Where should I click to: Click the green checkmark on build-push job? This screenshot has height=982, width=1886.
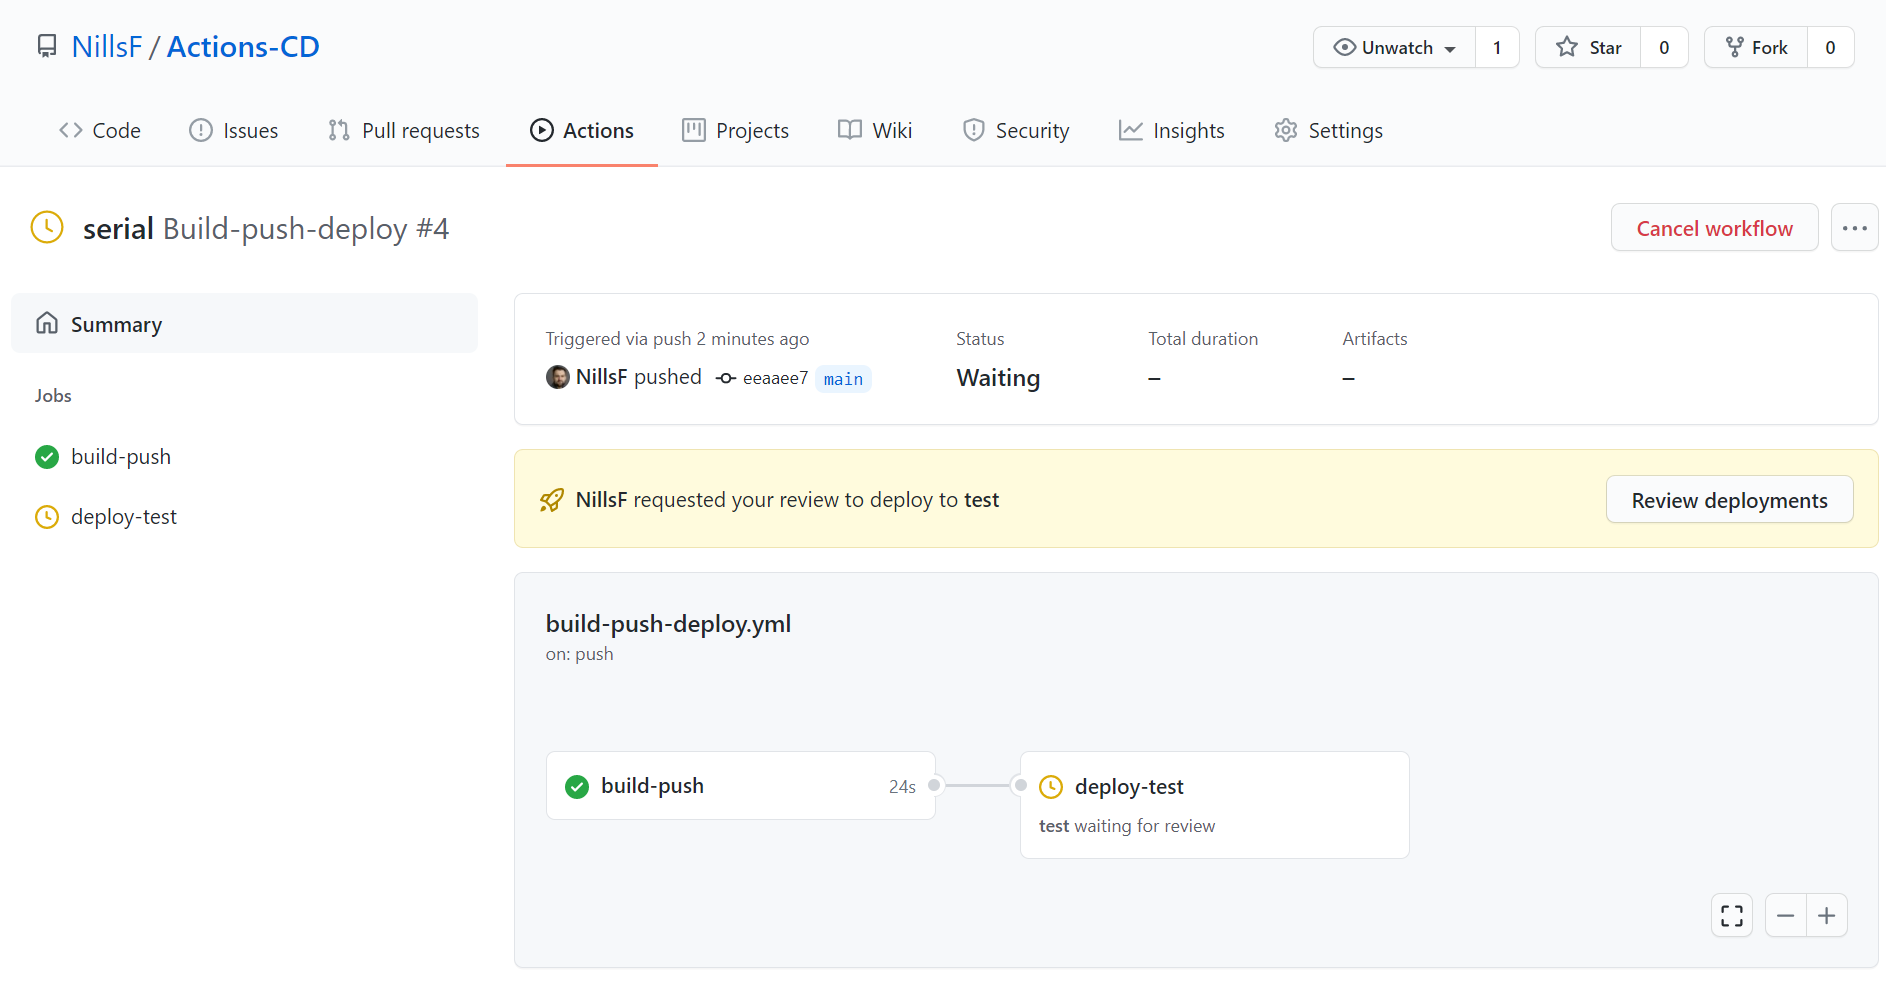(47, 456)
